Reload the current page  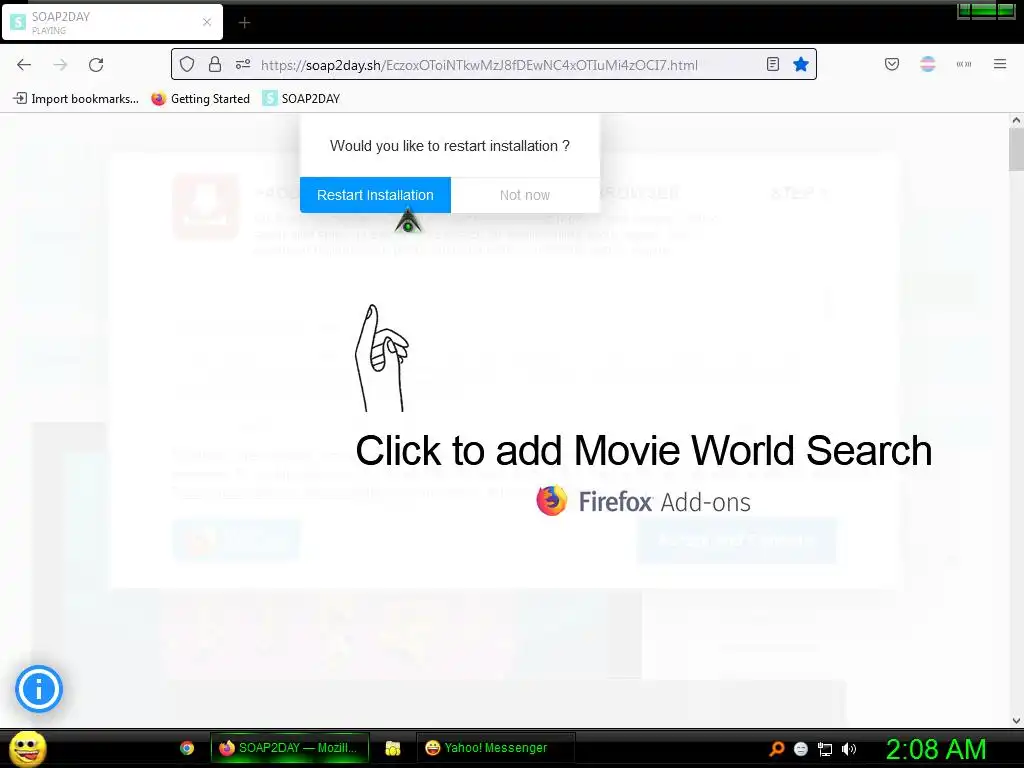click(96, 65)
